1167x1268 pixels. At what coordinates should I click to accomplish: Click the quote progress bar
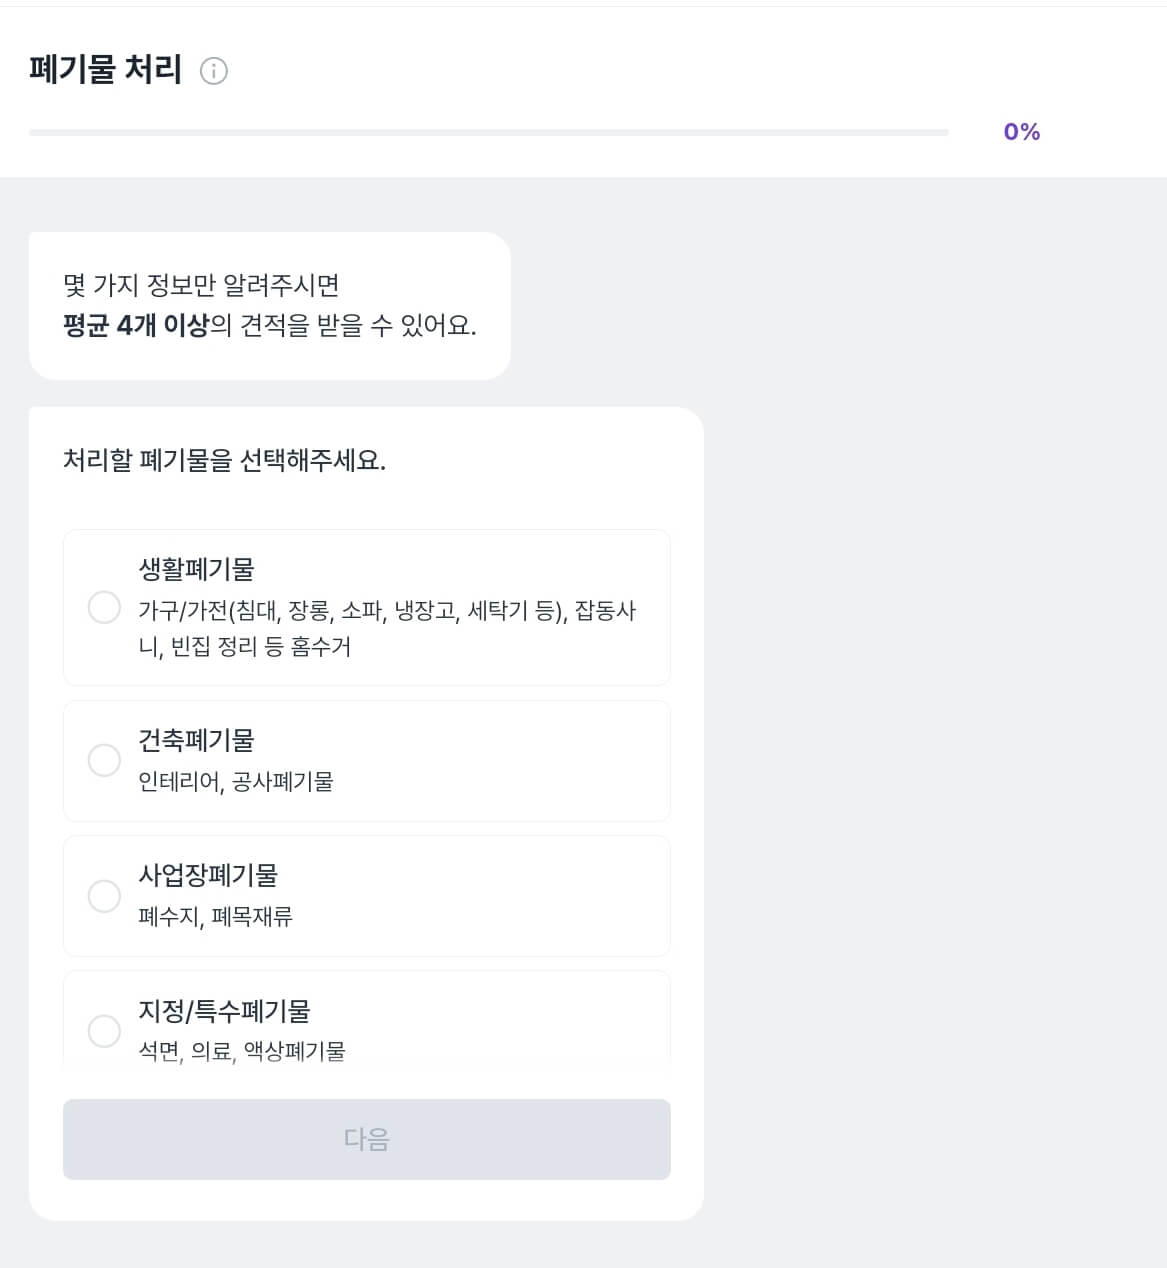pyautogui.click(x=488, y=132)
